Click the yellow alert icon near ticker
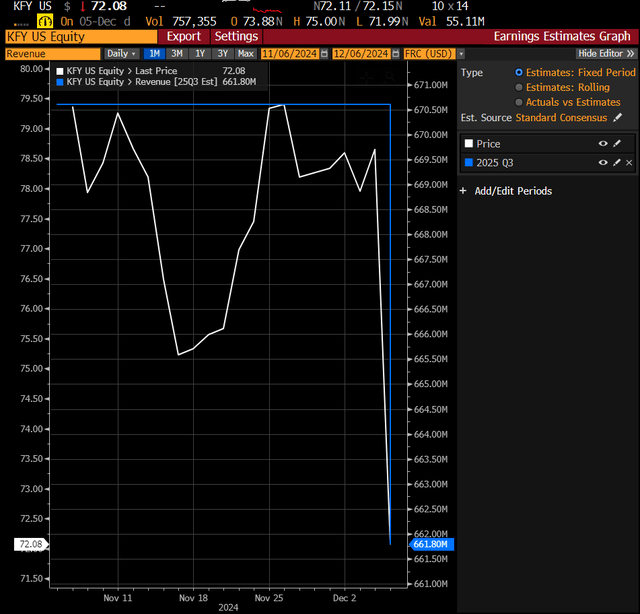This screenshot has height=614, width=640. pyautogui.click(x=44, y=20)
